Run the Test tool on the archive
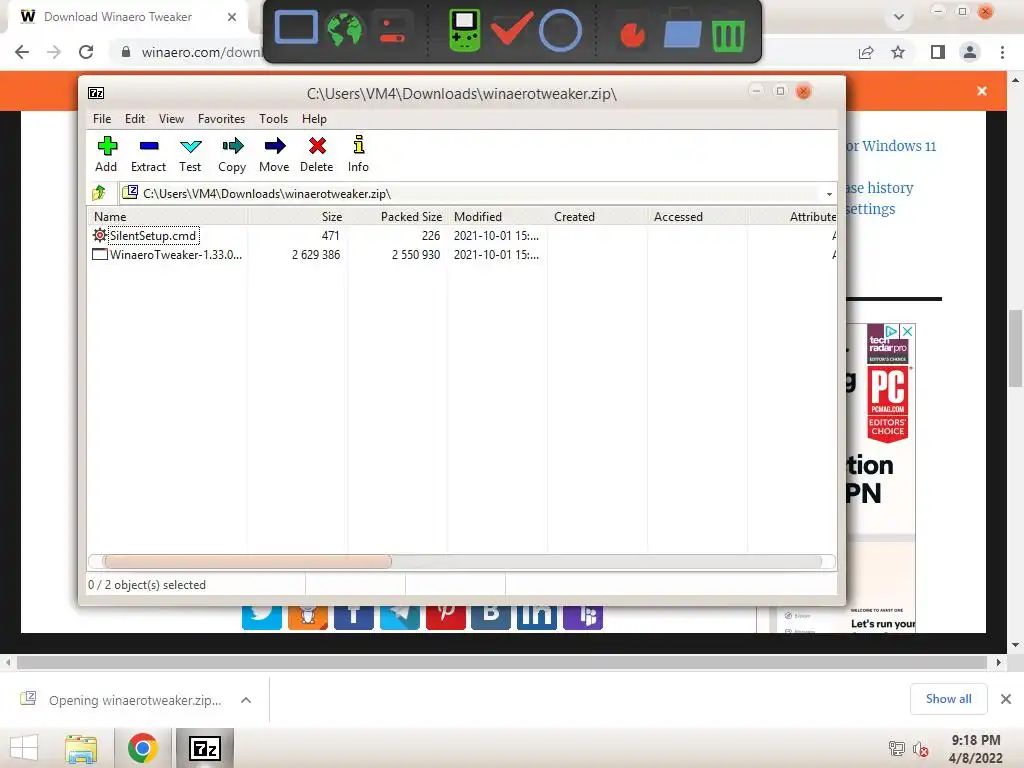The image size is (1024, 768). pos(190,154)
